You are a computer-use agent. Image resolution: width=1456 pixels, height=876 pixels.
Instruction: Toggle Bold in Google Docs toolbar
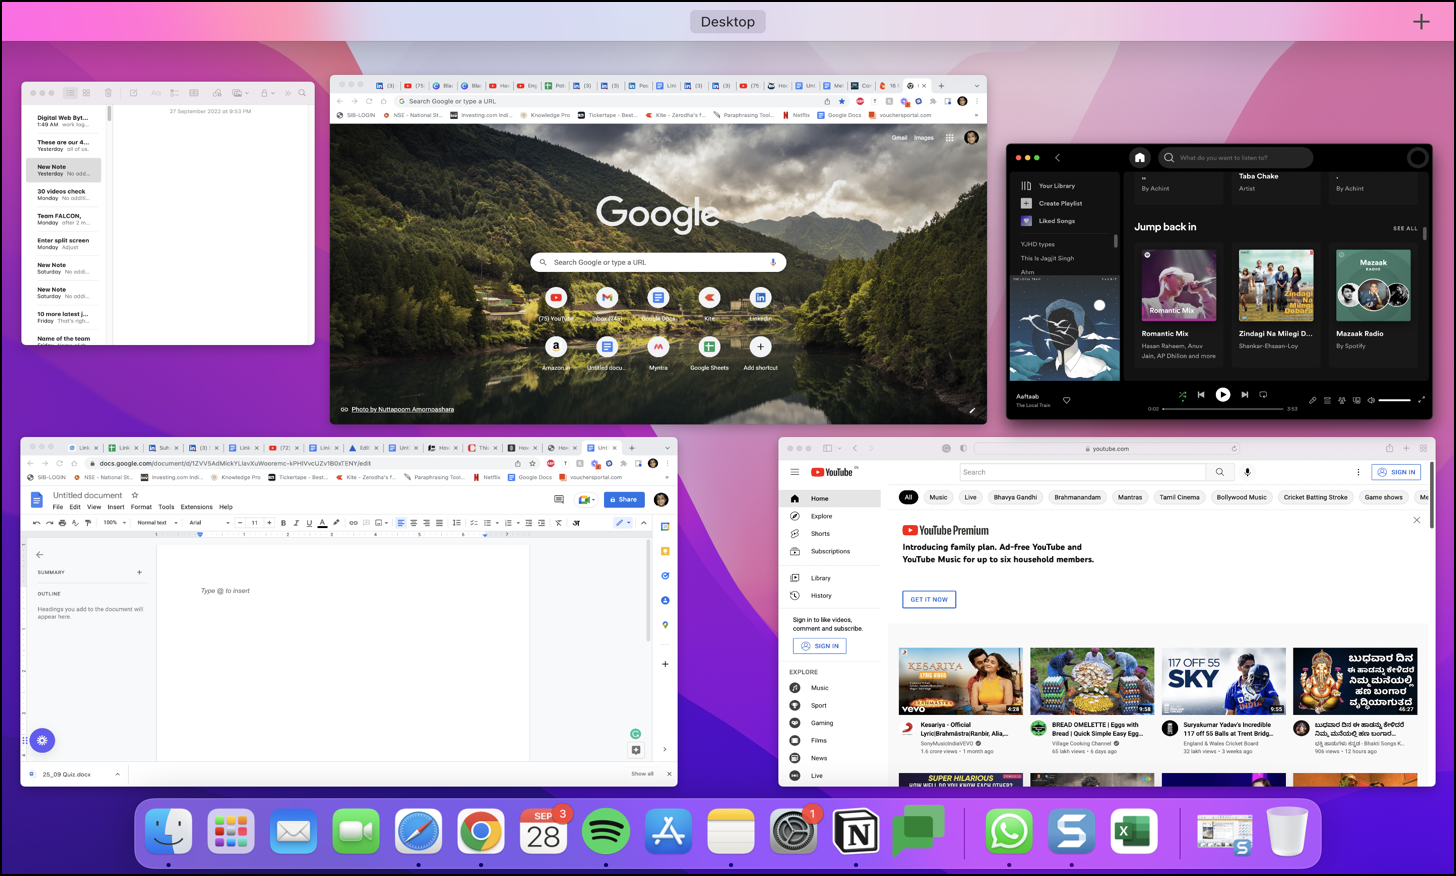click(x=283, y=523)
